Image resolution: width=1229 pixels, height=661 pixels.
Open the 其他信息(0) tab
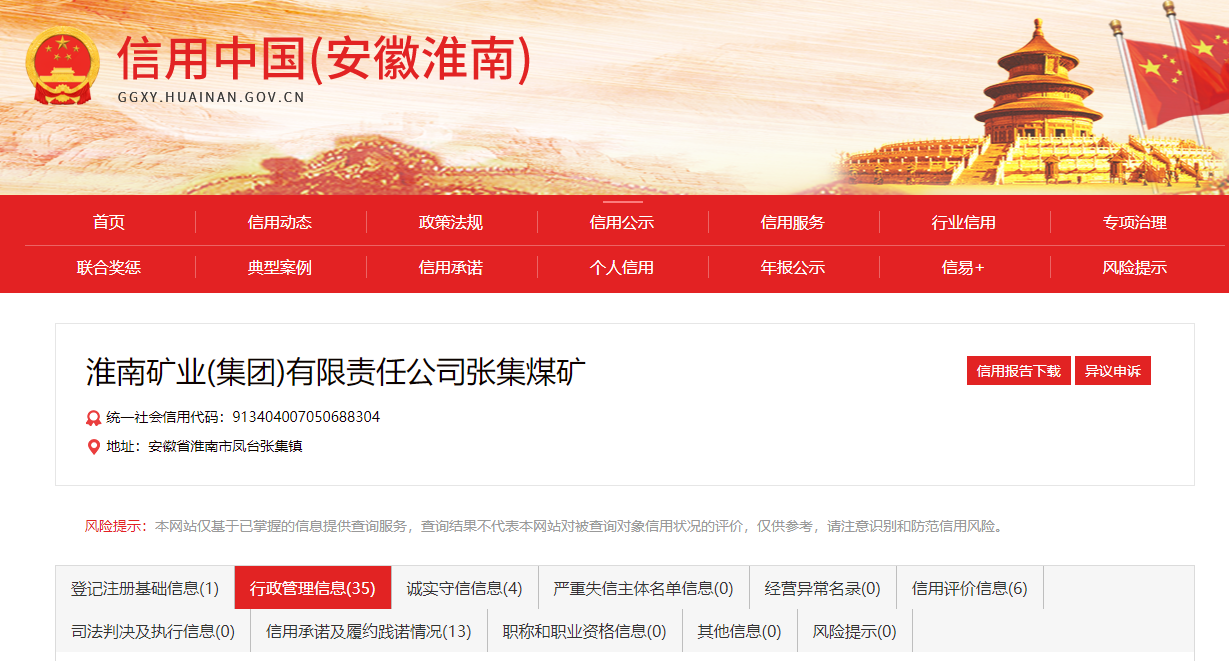pyautogui.click(x=740, y=631)
